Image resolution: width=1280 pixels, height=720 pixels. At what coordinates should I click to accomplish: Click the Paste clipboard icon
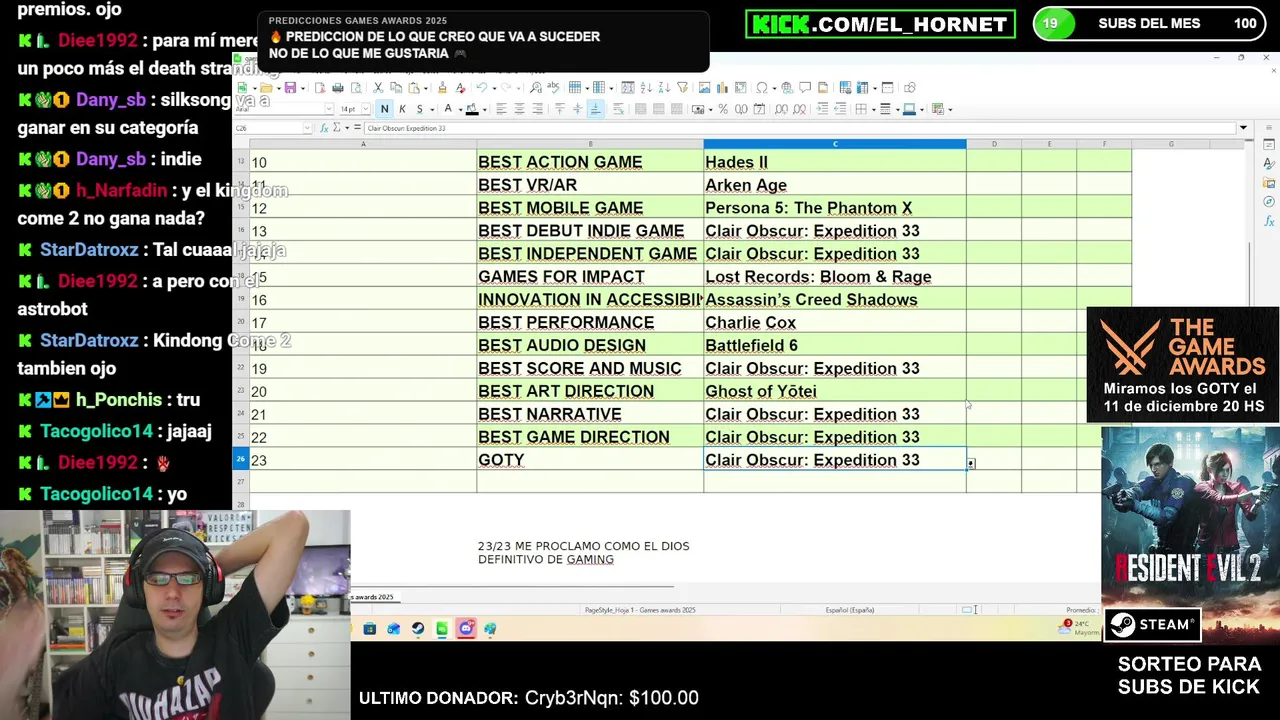(x=413, y=88)
